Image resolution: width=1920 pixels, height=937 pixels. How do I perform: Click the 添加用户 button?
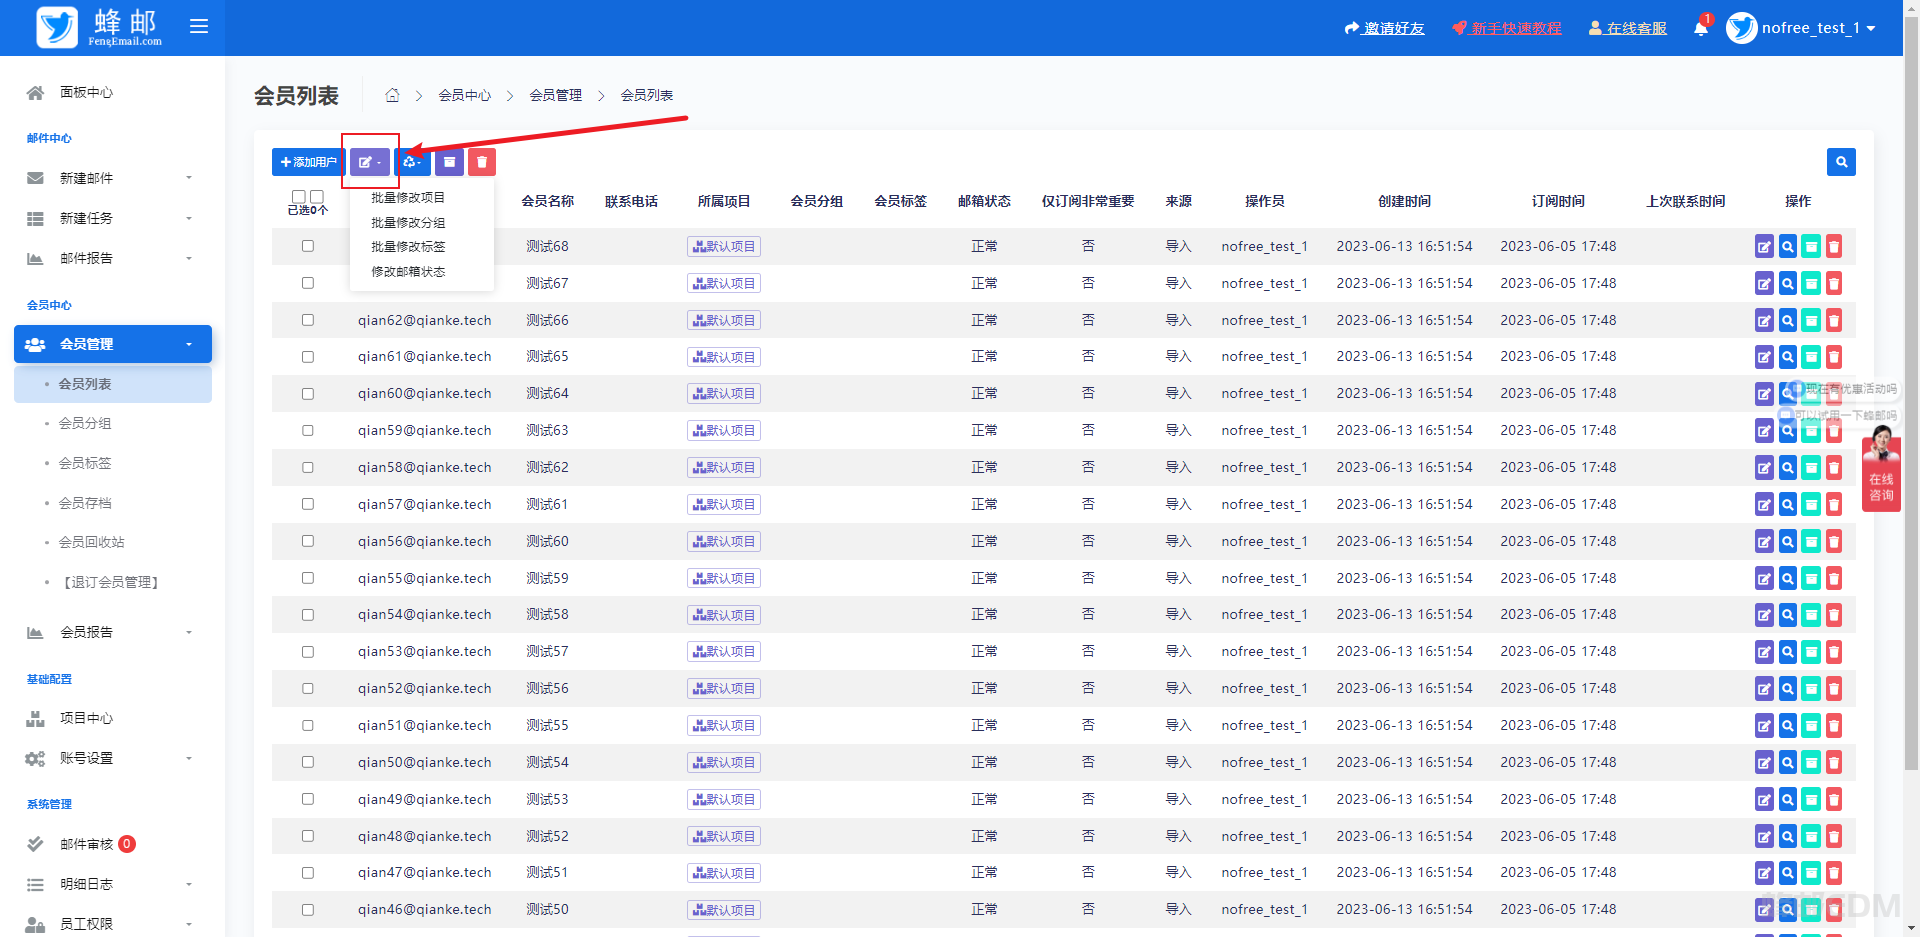pos(309,162)
